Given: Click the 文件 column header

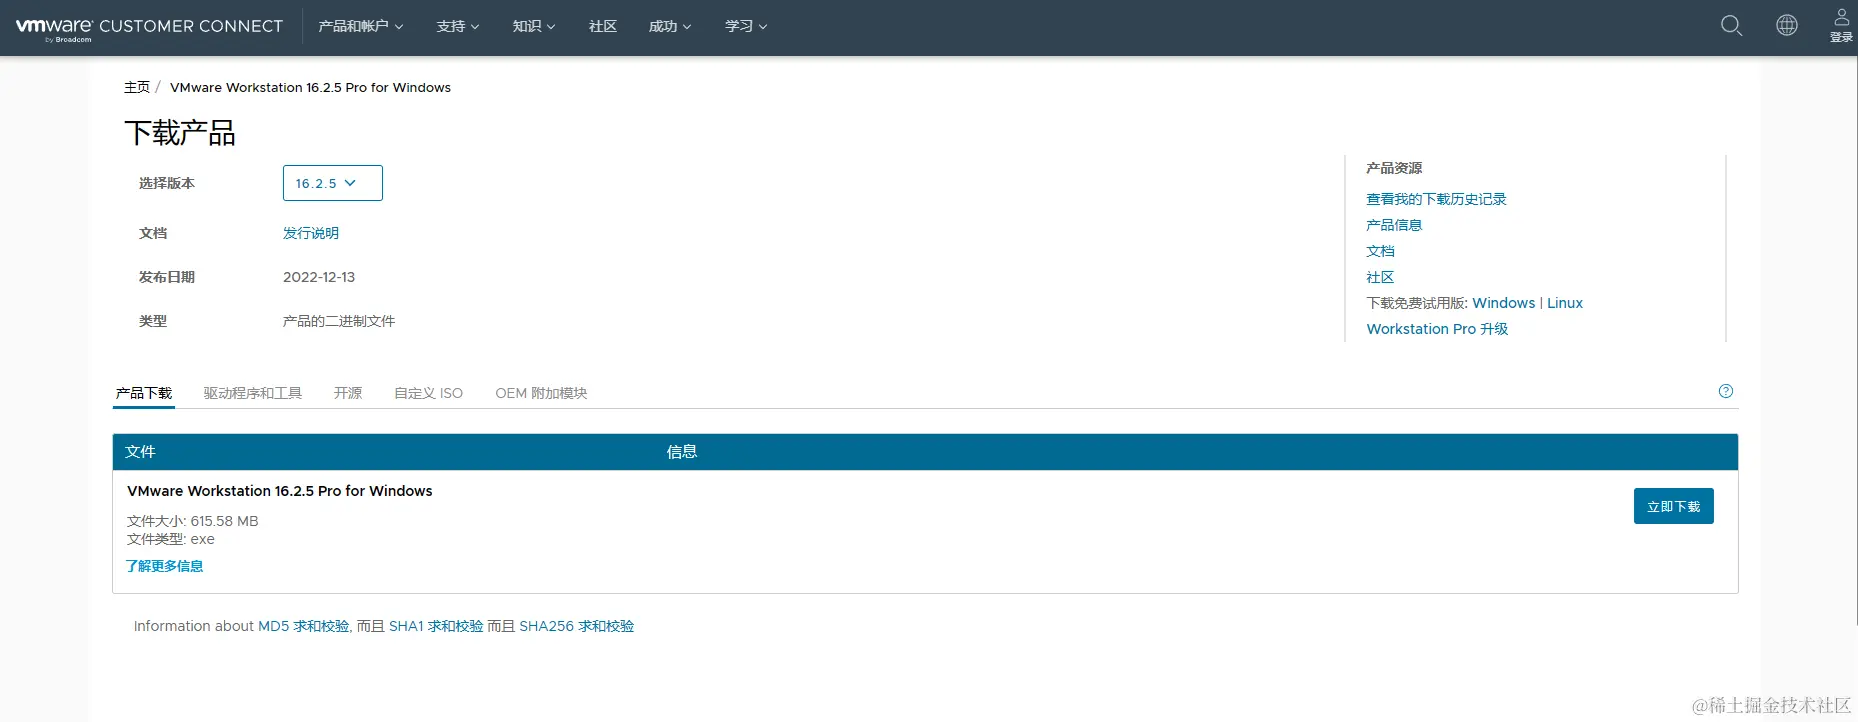Looking at the screenshot, I should 140,452.
